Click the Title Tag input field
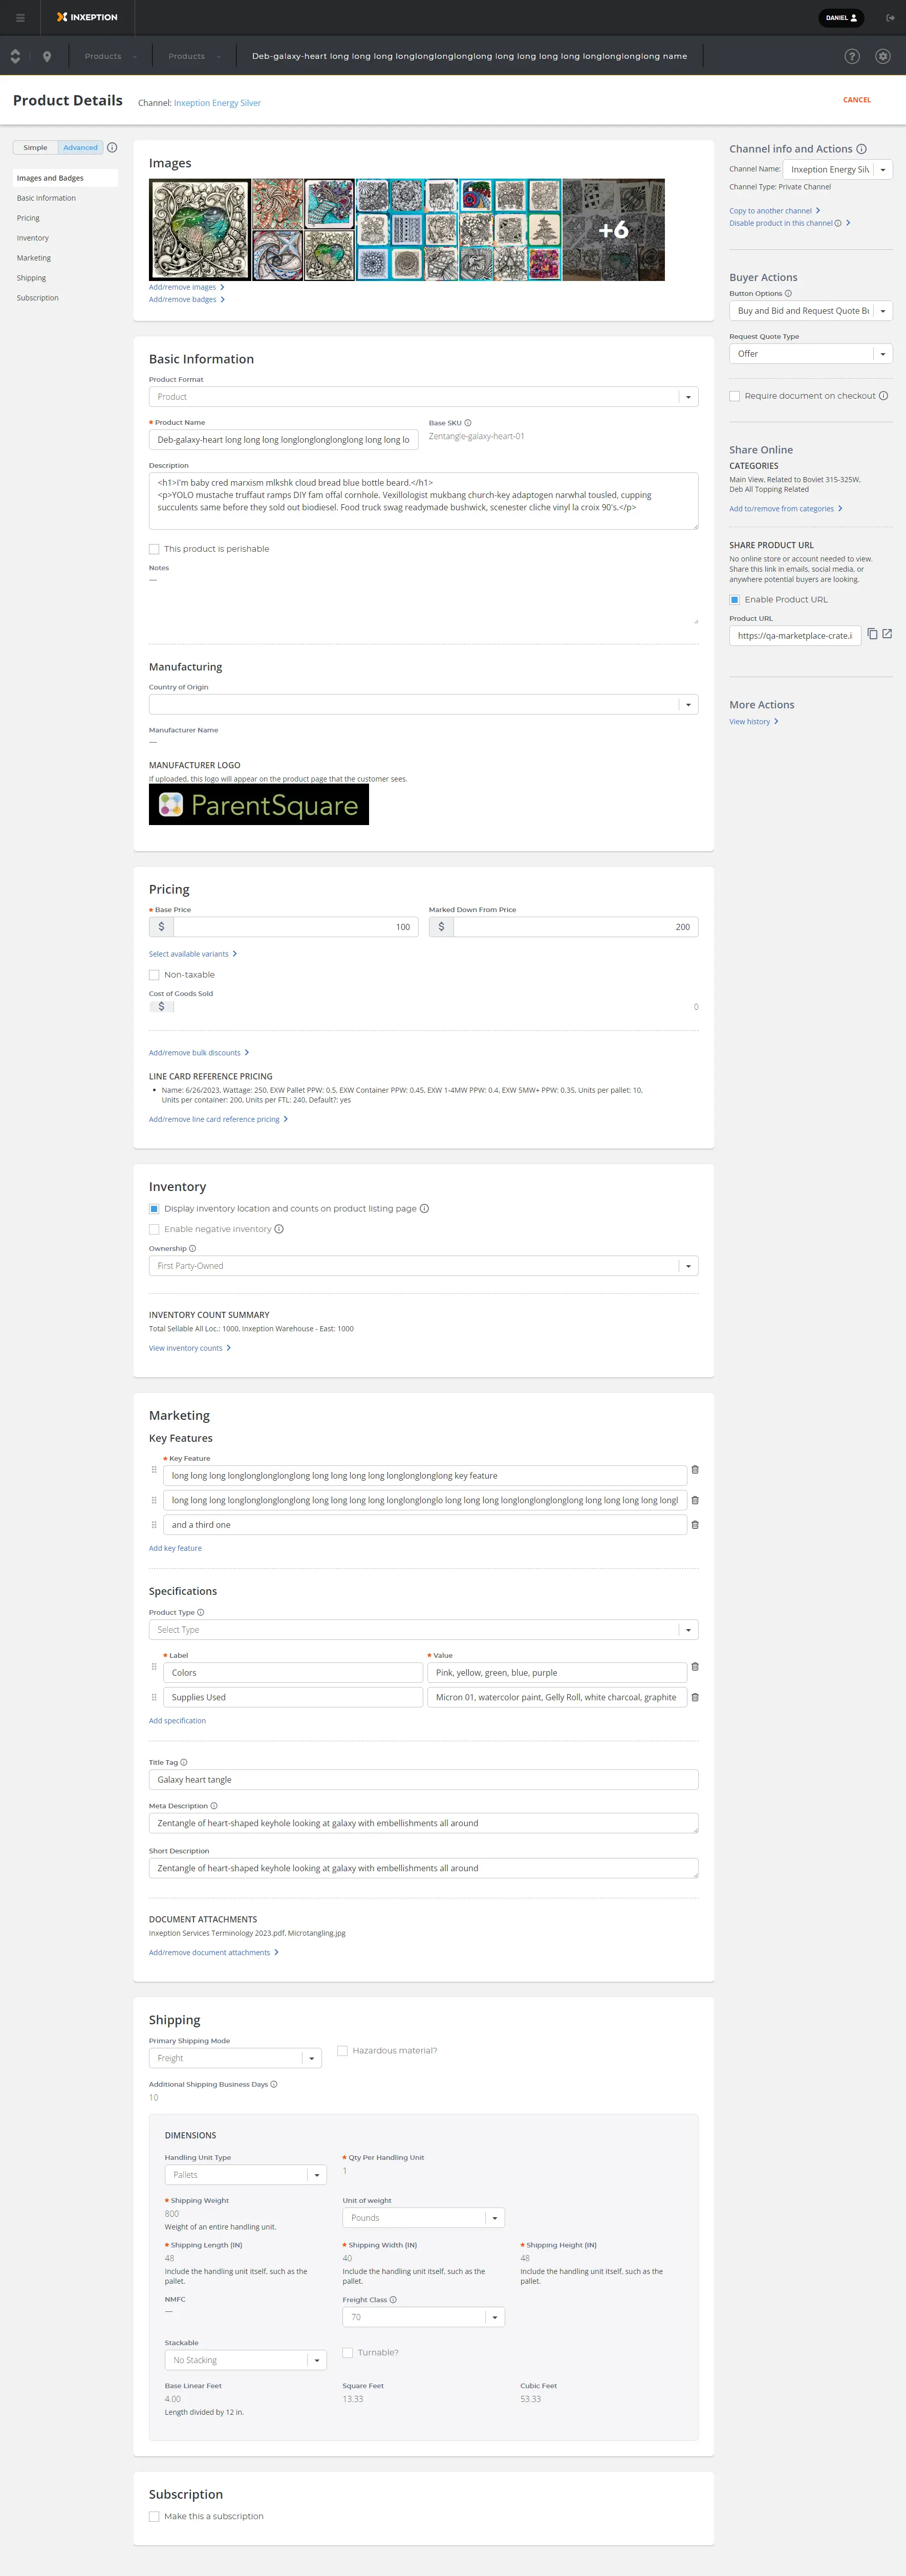906x2576 pixels. (x=423, y=1780)
